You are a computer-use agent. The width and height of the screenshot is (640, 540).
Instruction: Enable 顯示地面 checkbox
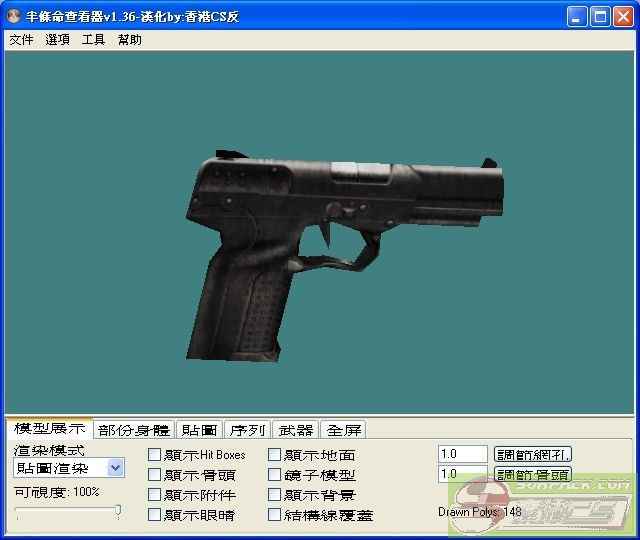click(x=274, y=455)
